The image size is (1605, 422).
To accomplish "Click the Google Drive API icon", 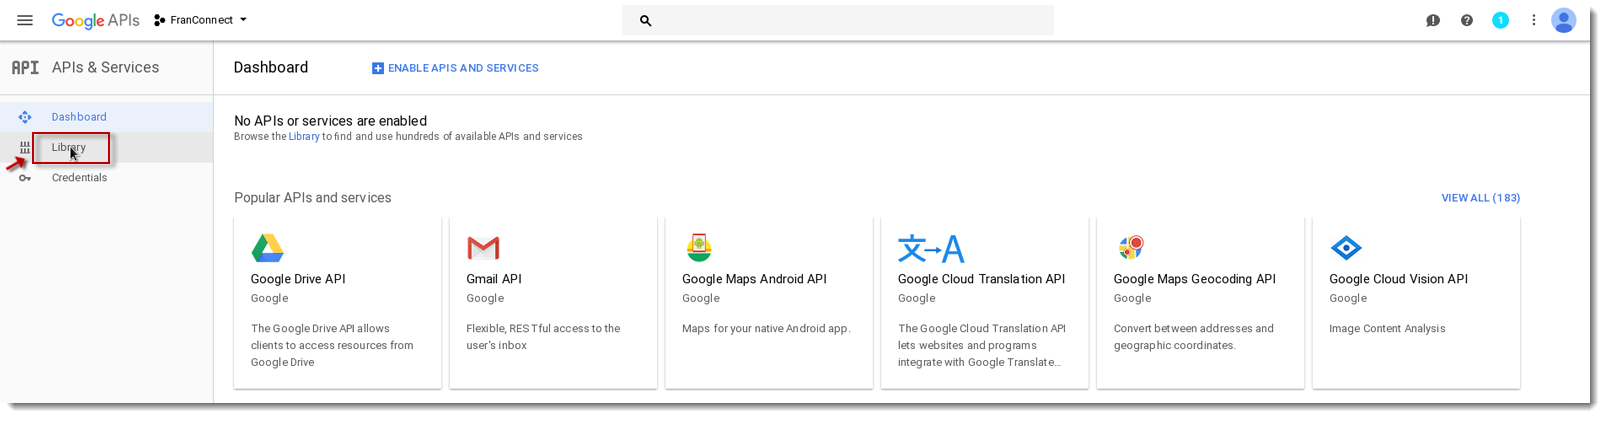I will click(x=267, y=247).
